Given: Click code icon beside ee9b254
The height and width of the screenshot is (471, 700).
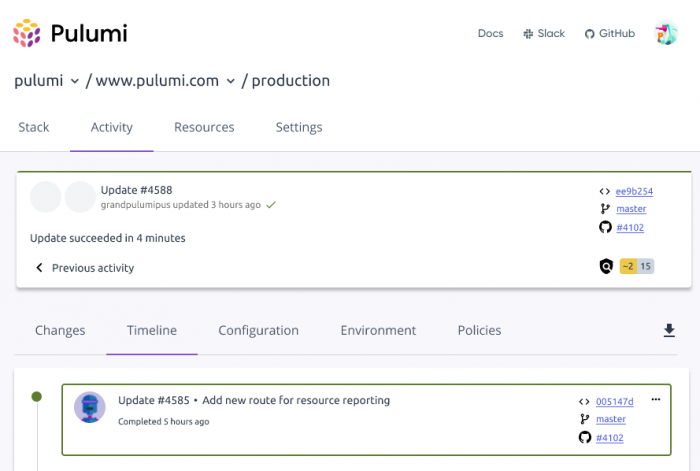Looking at the screenshot, I should [x=604, y=192].
